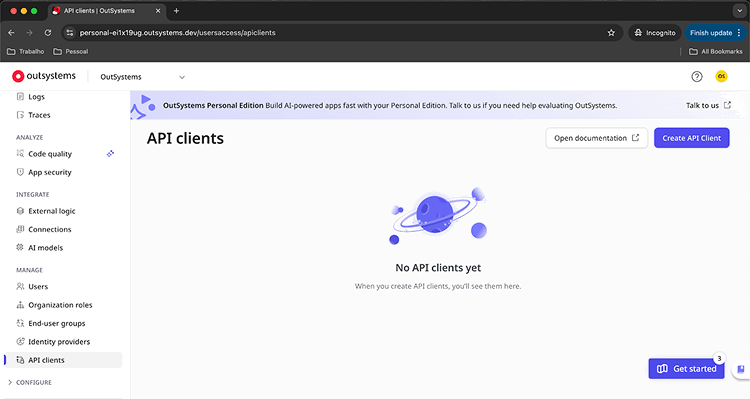
Task: Expand the CONFIGURE section
Action: pyautogui.click(x=30, y=382)
